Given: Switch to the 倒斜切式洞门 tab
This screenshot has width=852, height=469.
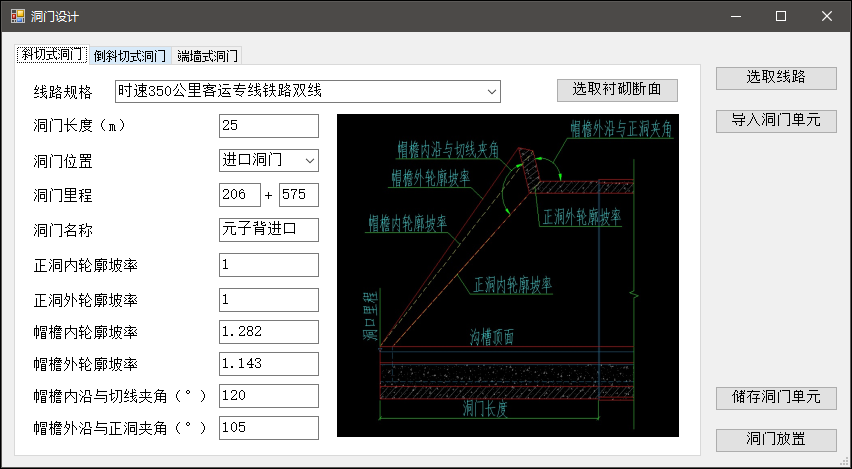Looking at the screenshot, I should (130, 56).
